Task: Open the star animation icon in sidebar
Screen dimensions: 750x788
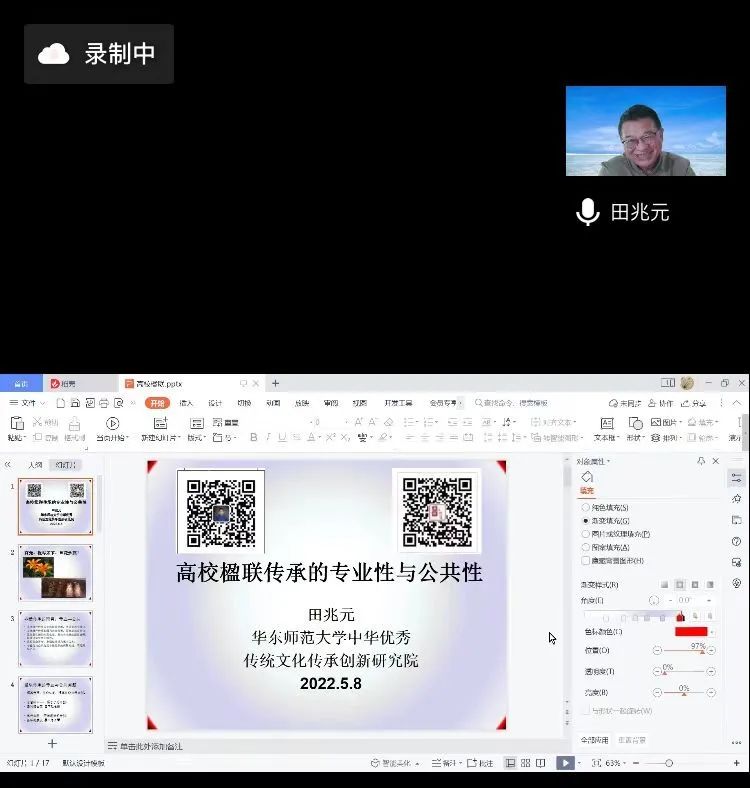Action: point(736,499)
